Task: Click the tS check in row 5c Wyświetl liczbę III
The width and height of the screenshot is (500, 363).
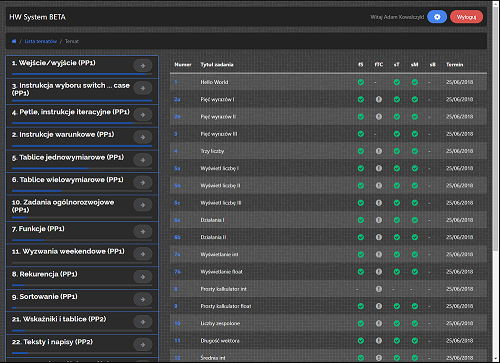Action: coord(361,203)
